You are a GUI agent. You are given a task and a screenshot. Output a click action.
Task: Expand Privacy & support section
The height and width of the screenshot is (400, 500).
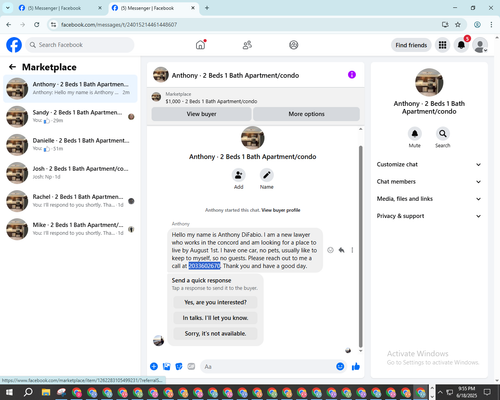click(429, 216)
